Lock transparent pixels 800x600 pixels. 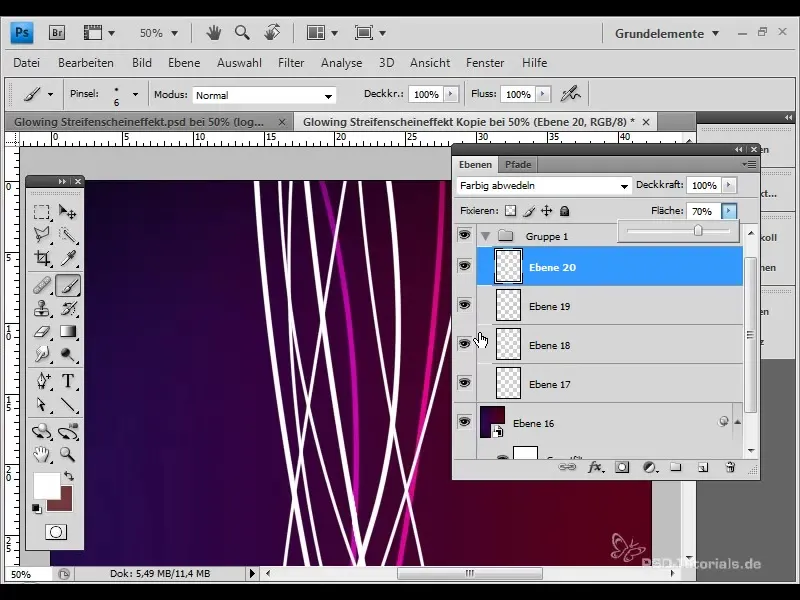[x=510, y=211]
